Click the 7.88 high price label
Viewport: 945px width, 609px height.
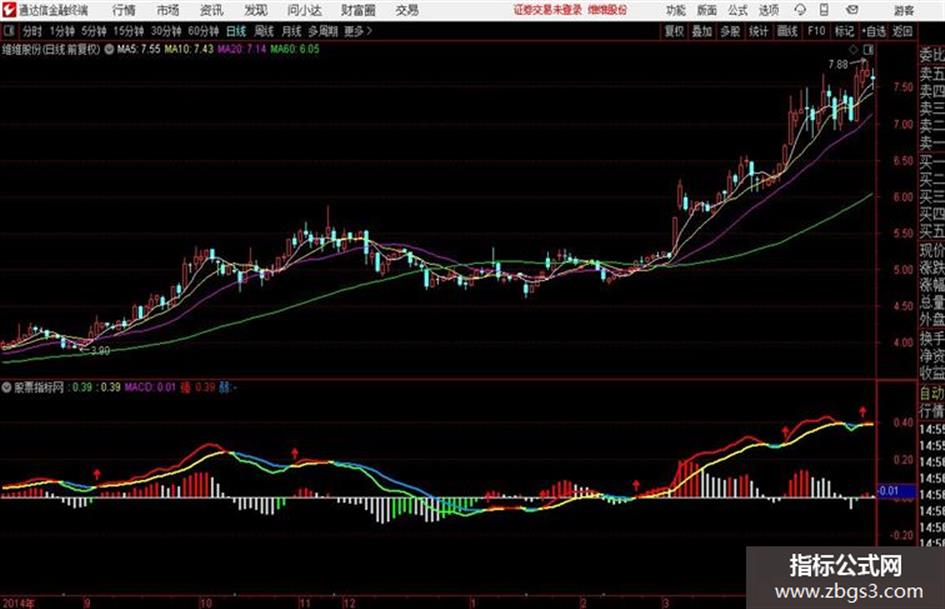coord(838,65)
